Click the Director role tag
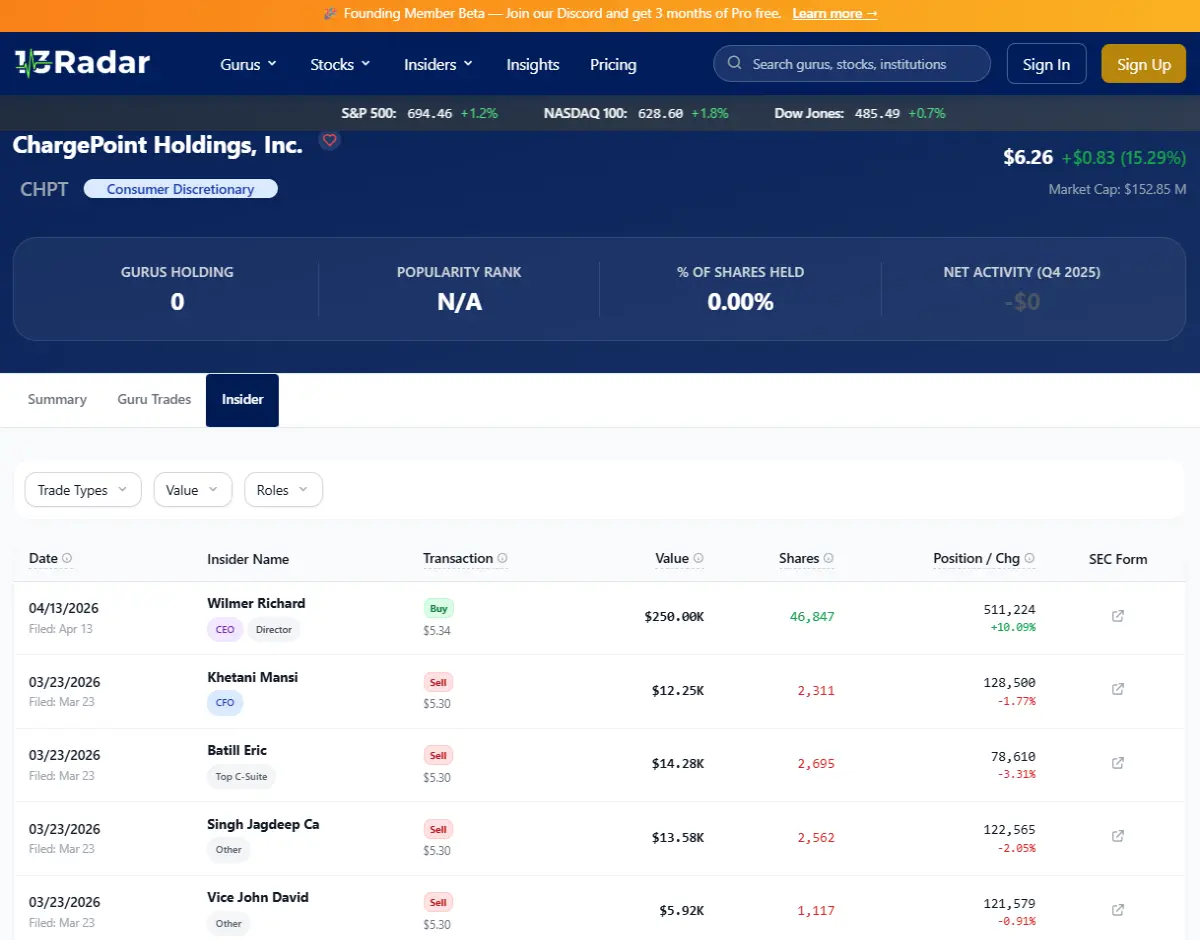The height and width of the screenshot is (940, 1200). click(x=274, y=630)
